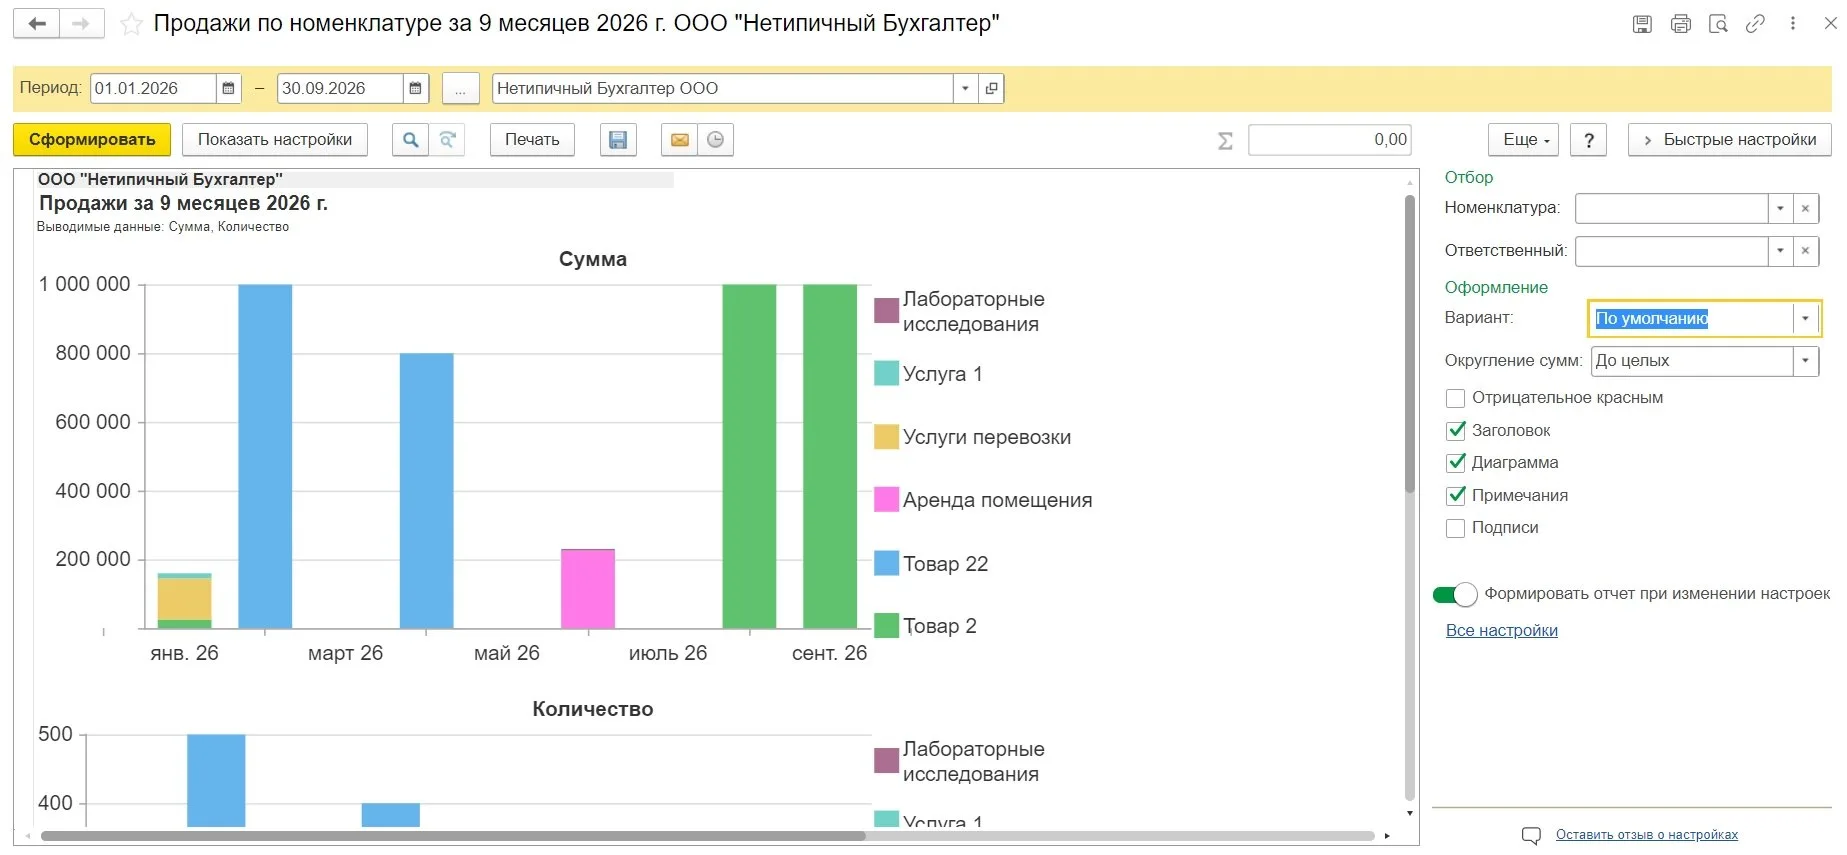Open calendar for start date 01.01.2026
Viewport: 1847px width, 855px height.
pos(228,88)
